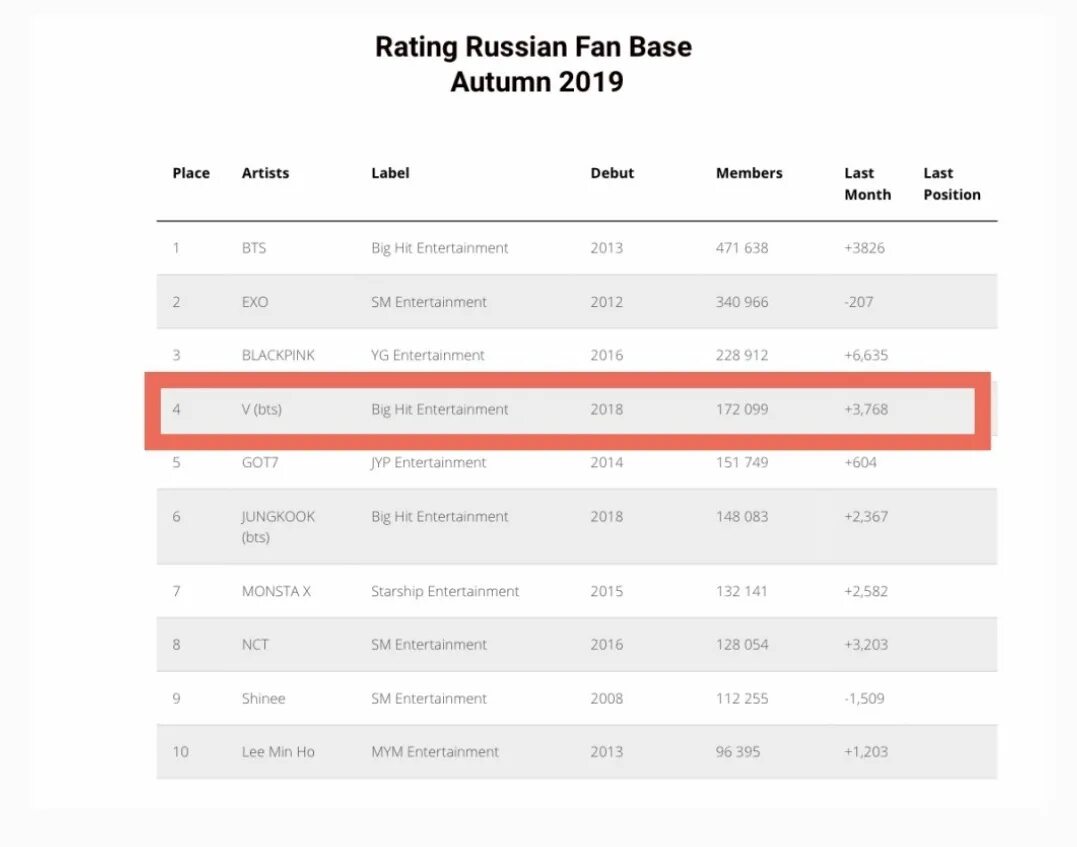The image size is (1077, 847).
Task: Click the BLACKPINK artist name
Action: tap(278, 355)
